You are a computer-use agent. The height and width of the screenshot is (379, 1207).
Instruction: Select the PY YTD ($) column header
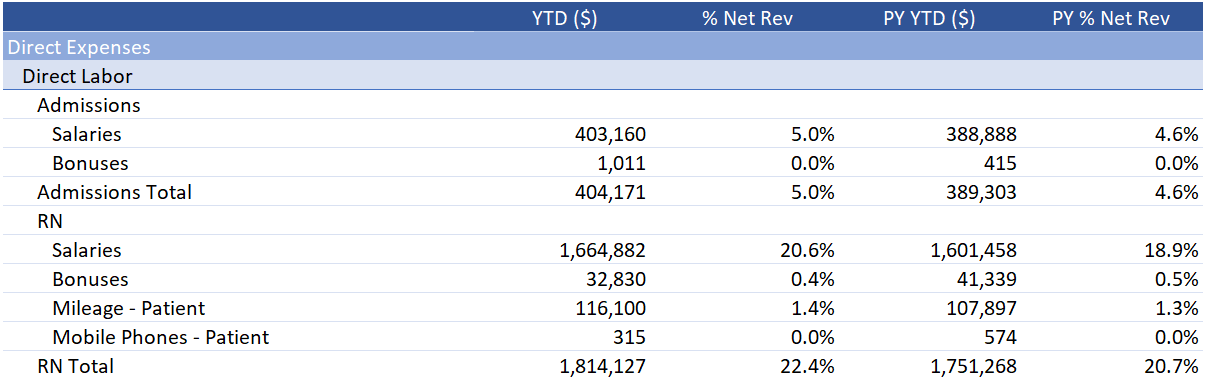(x=929, y=18)
